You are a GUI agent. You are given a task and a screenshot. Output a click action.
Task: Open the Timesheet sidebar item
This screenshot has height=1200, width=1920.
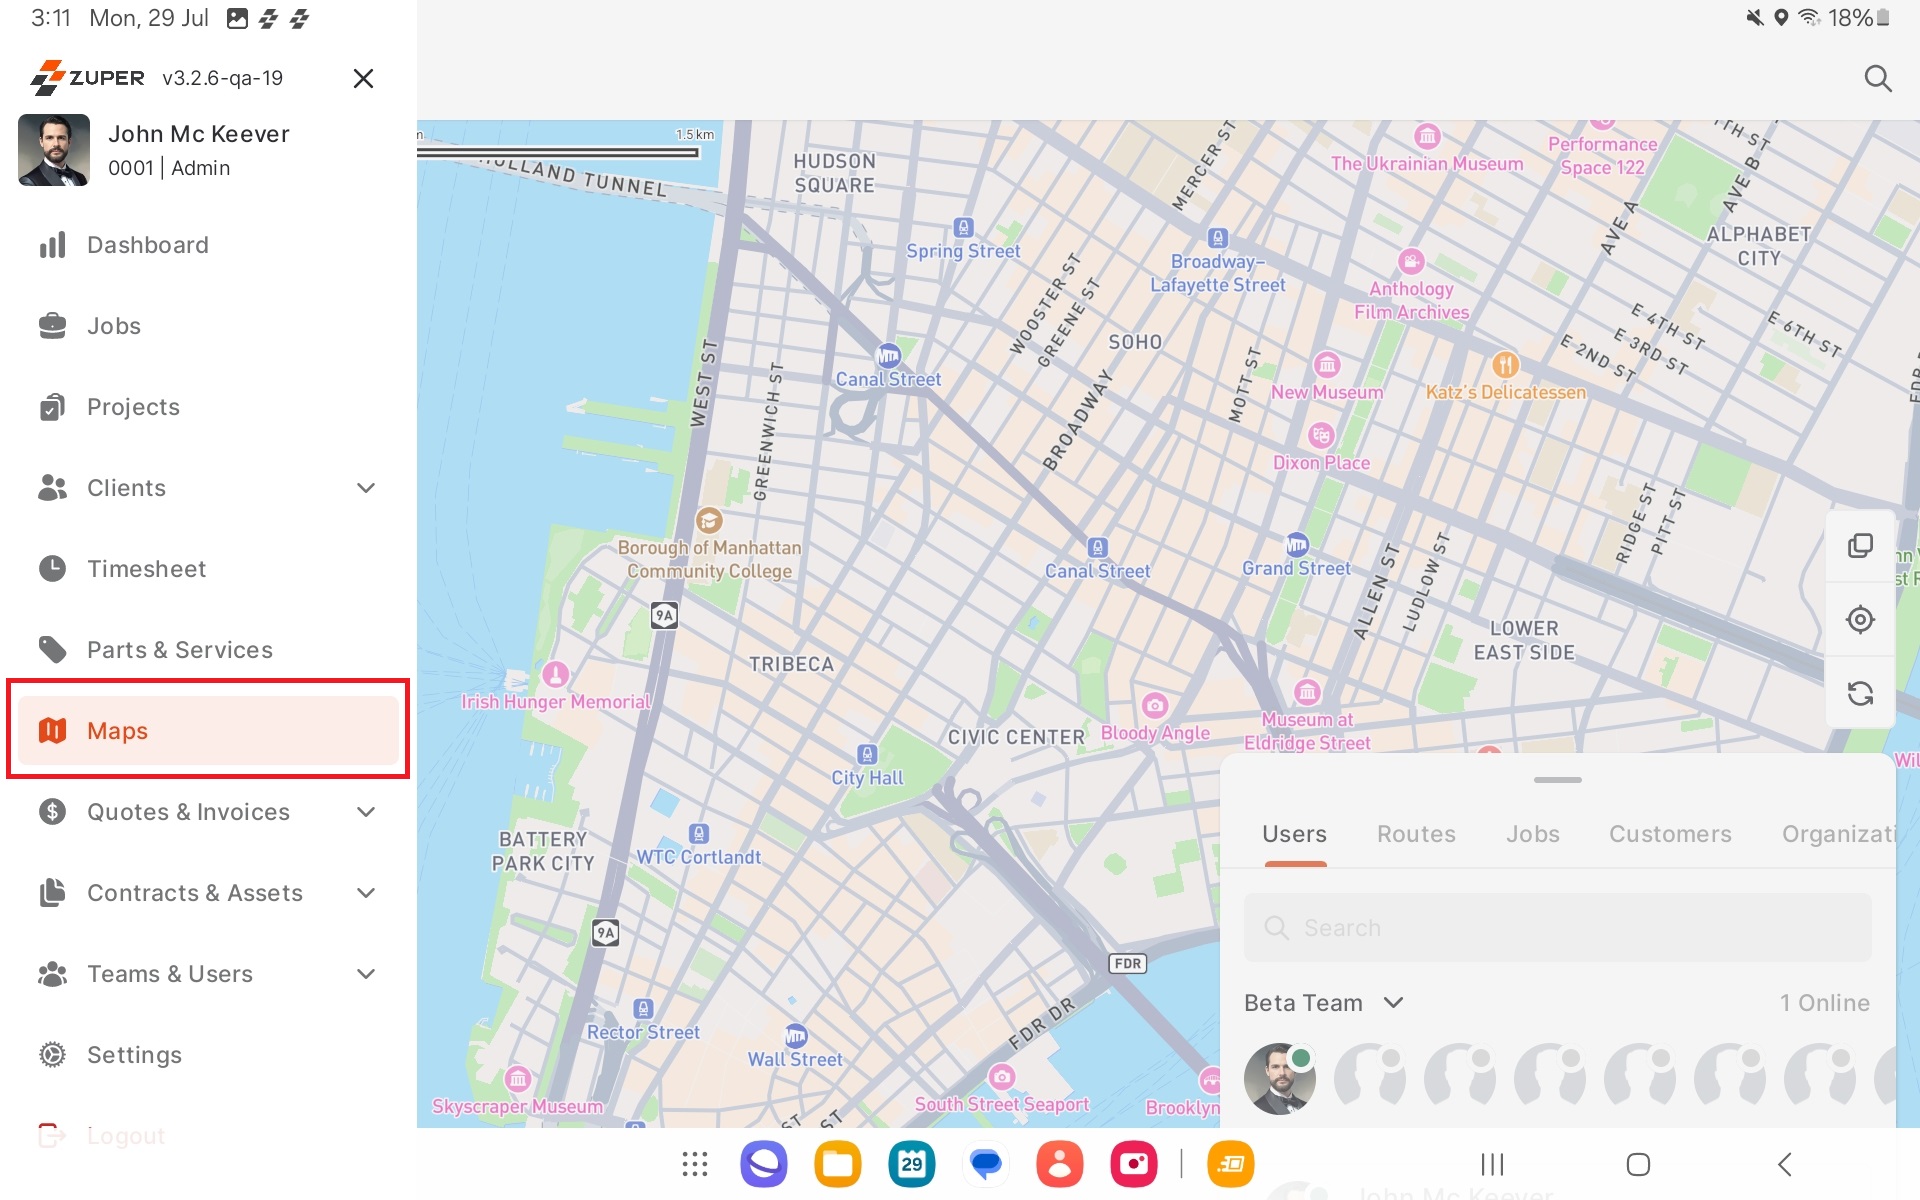(146, 569)
